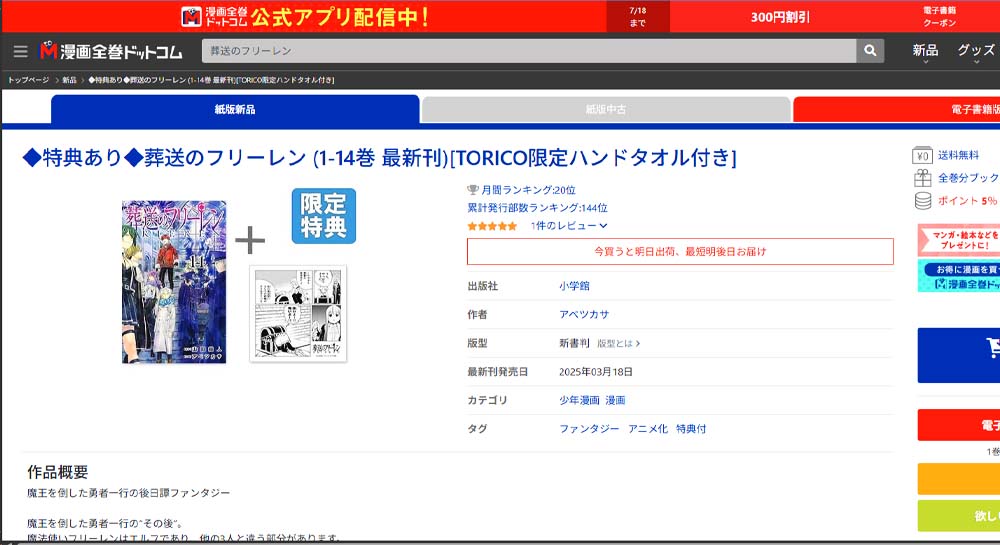The width and height of the screenshot is (1000, 545).
Task: Switch to the 紙版新品 tab
Action: (235, 109)
